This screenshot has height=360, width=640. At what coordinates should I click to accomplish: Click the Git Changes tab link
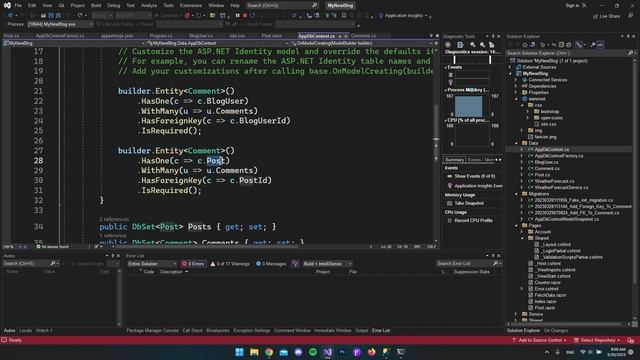pos(556,331)
